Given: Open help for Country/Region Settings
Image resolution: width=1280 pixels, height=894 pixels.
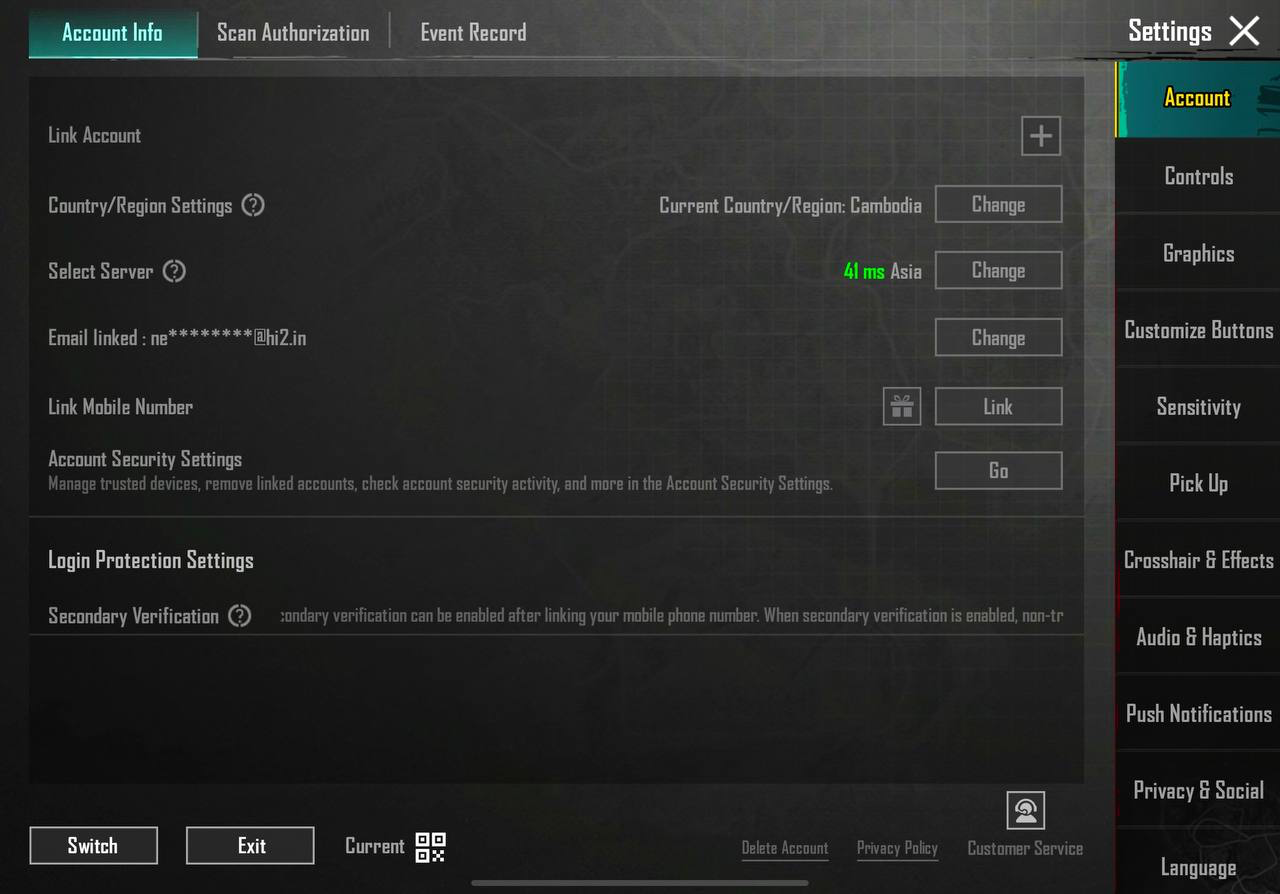Looking at the screenshot, I should coord(253,205).
